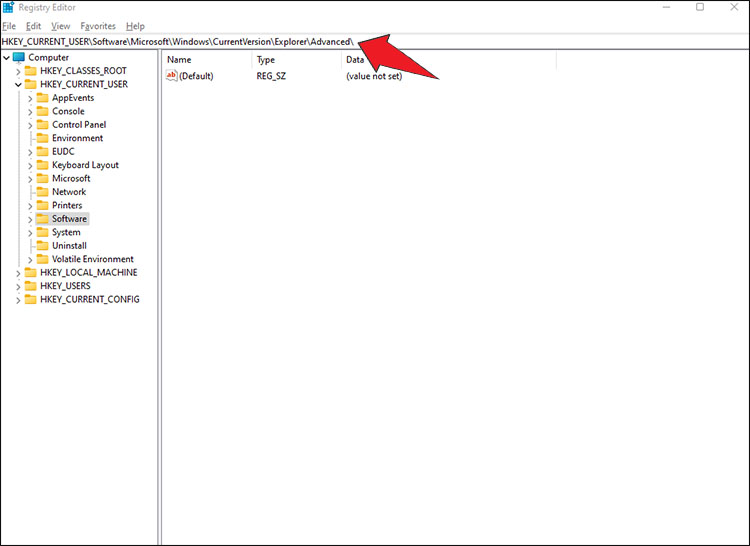Click the Control Panel folder icon

(x=43, y=124)
